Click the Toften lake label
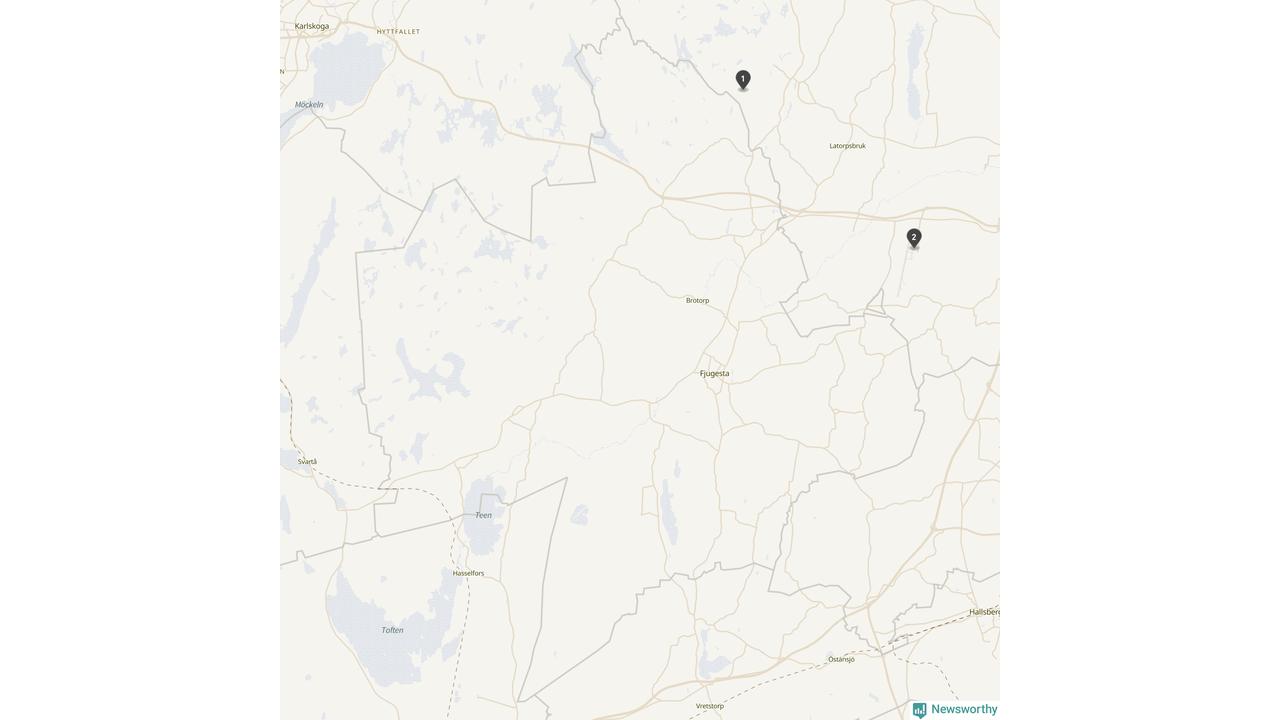The width and height of the screenshot is (1280, 720). 392,630
